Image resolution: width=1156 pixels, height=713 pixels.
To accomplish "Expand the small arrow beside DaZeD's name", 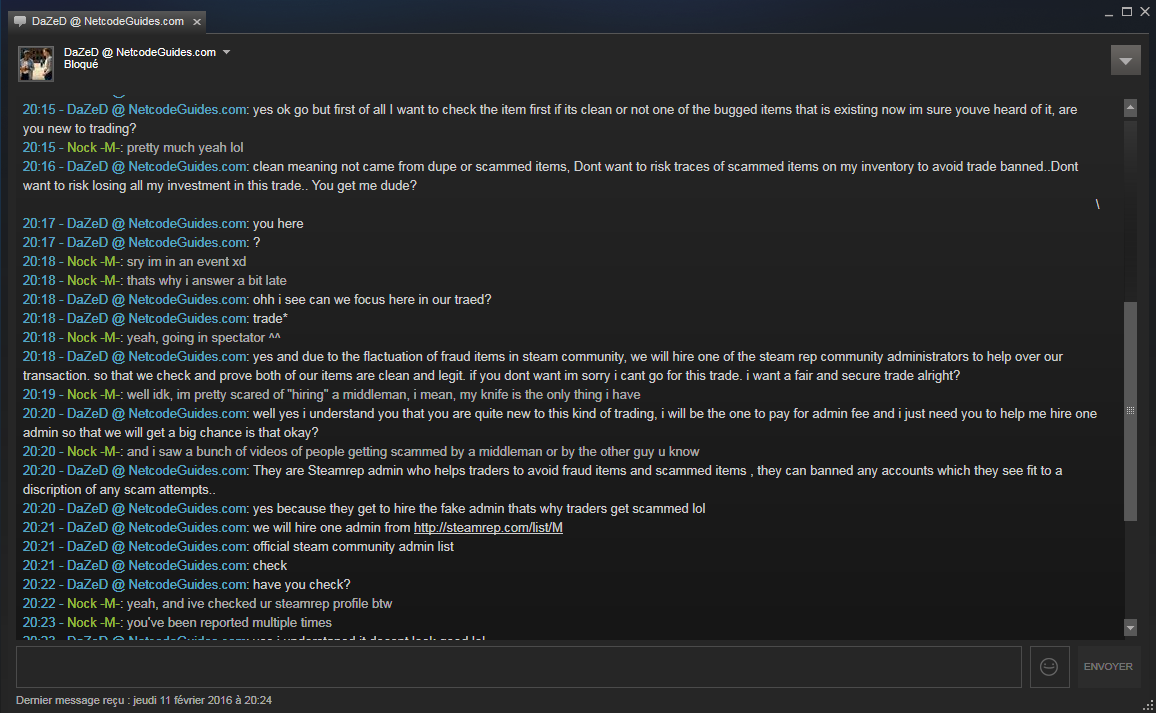I will [226, 52].
